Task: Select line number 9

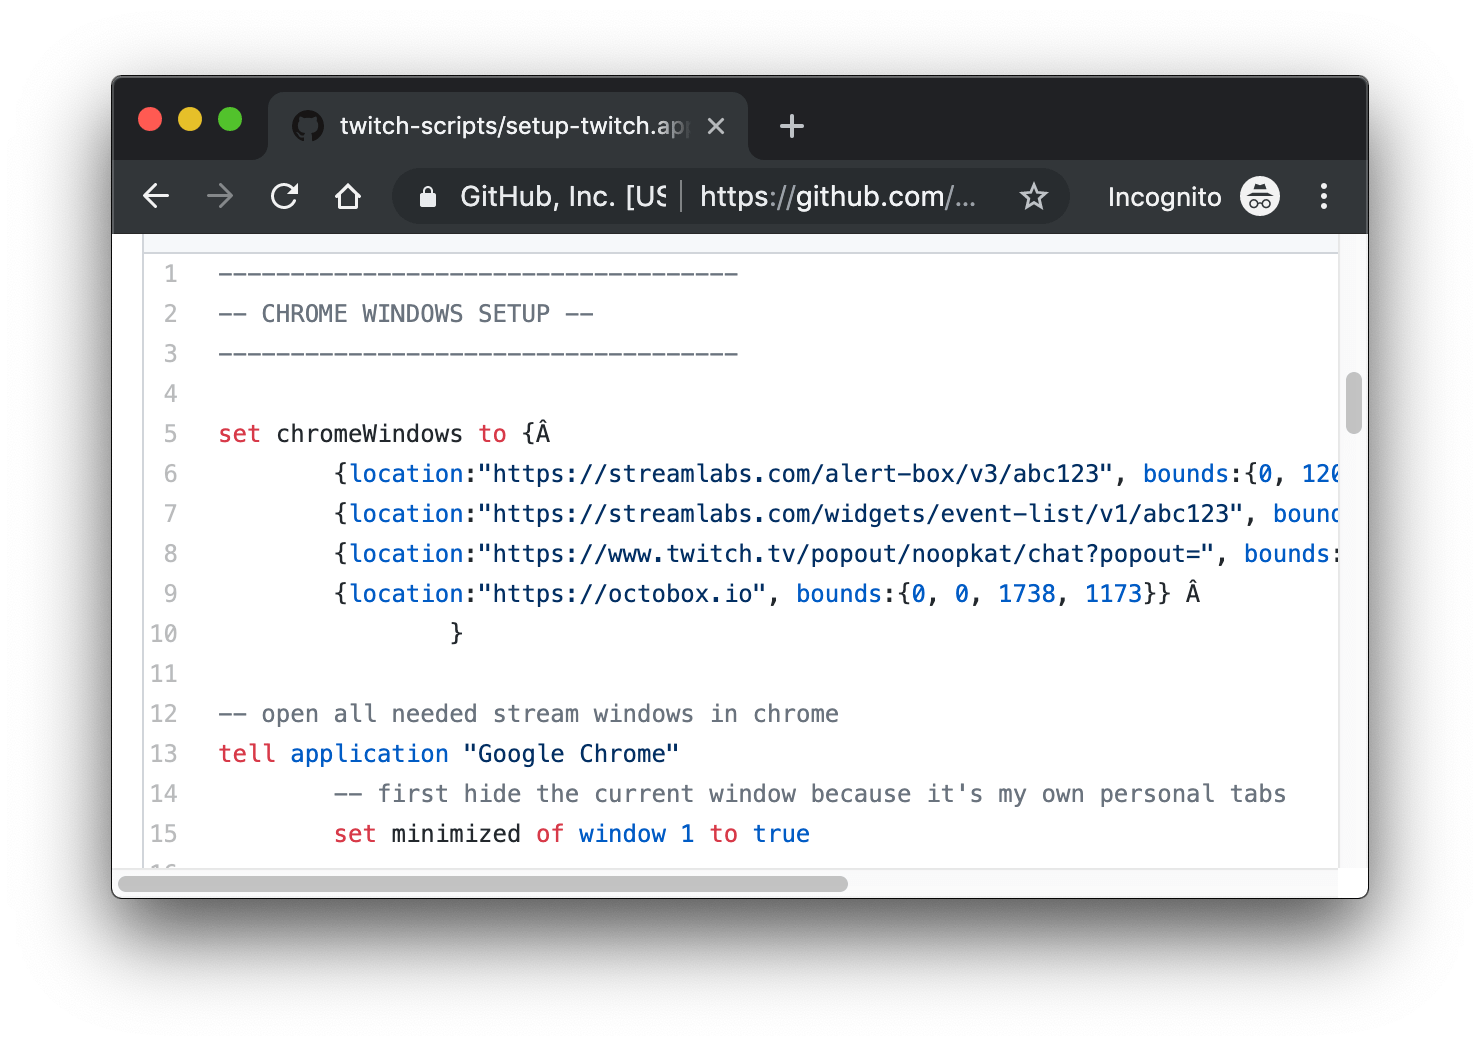Action: coord(171,594)
